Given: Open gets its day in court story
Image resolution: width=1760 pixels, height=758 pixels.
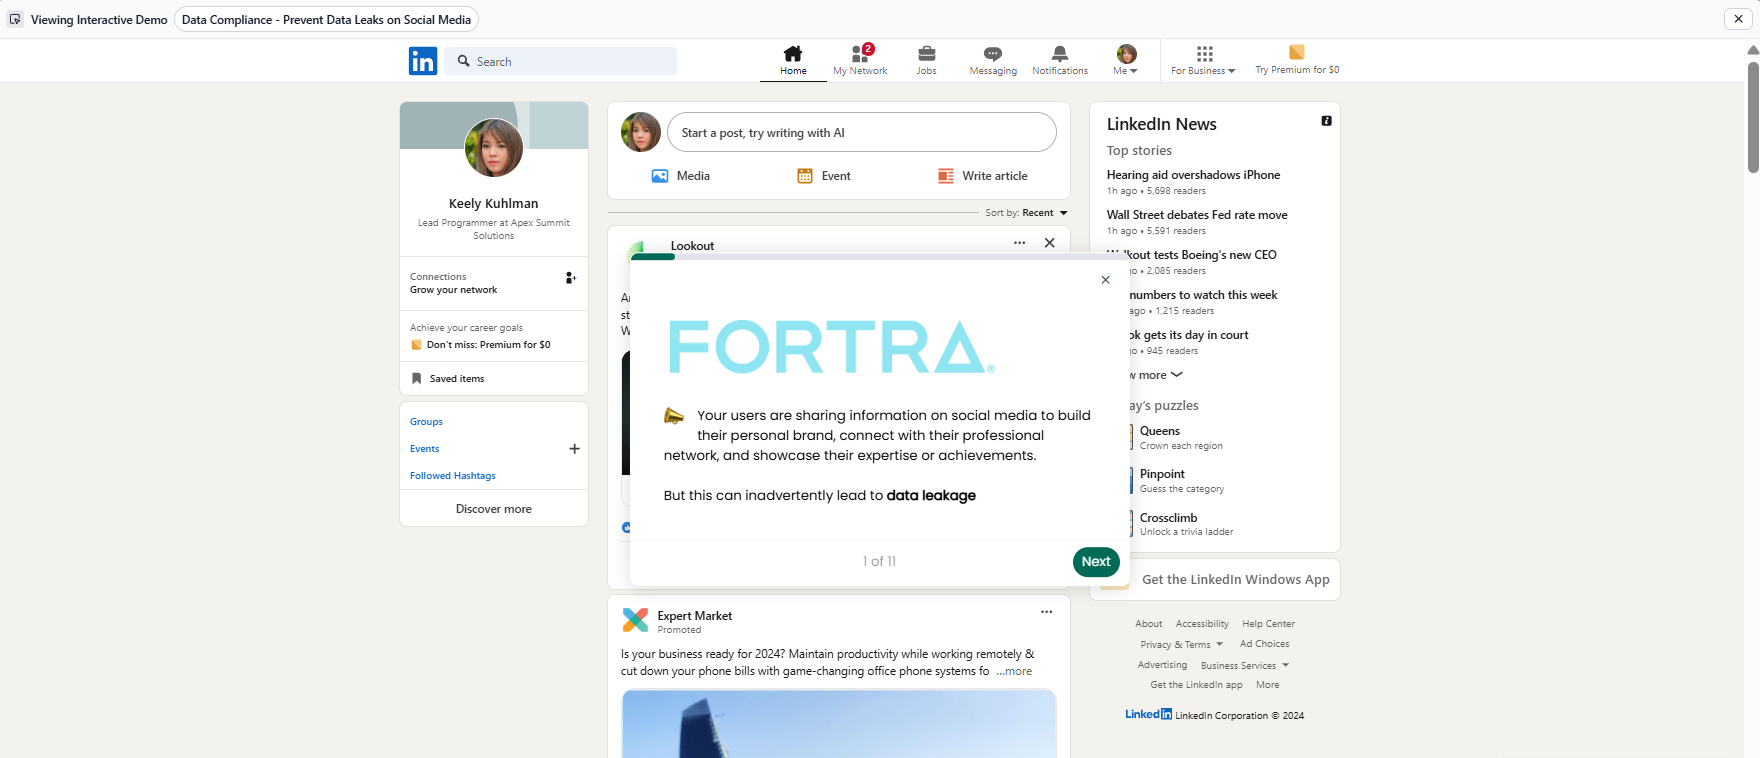Looking at the screenshot, I should (x=1189, y=335).
